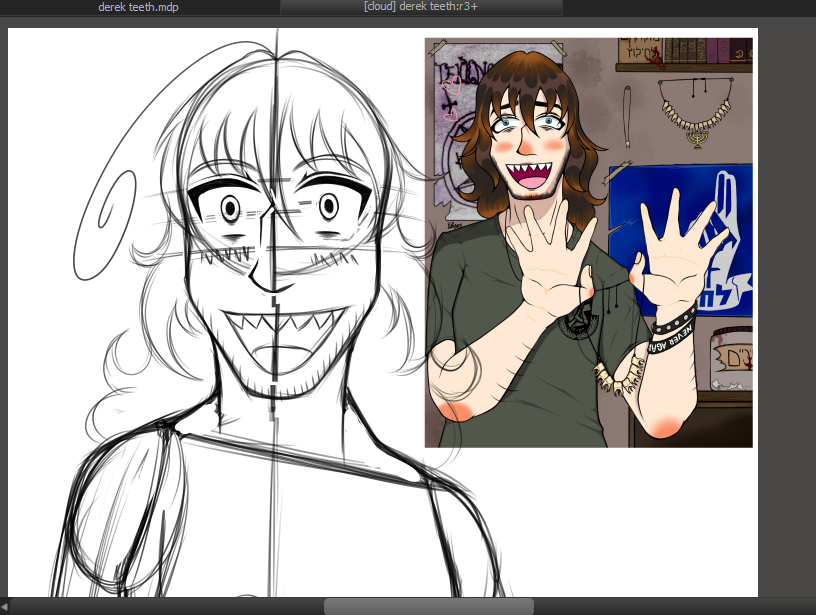The width and height of the screenshot is (816, 615).
Task: Click the scrollbar track right of the thumb
Action: click(x=670, y=606)
